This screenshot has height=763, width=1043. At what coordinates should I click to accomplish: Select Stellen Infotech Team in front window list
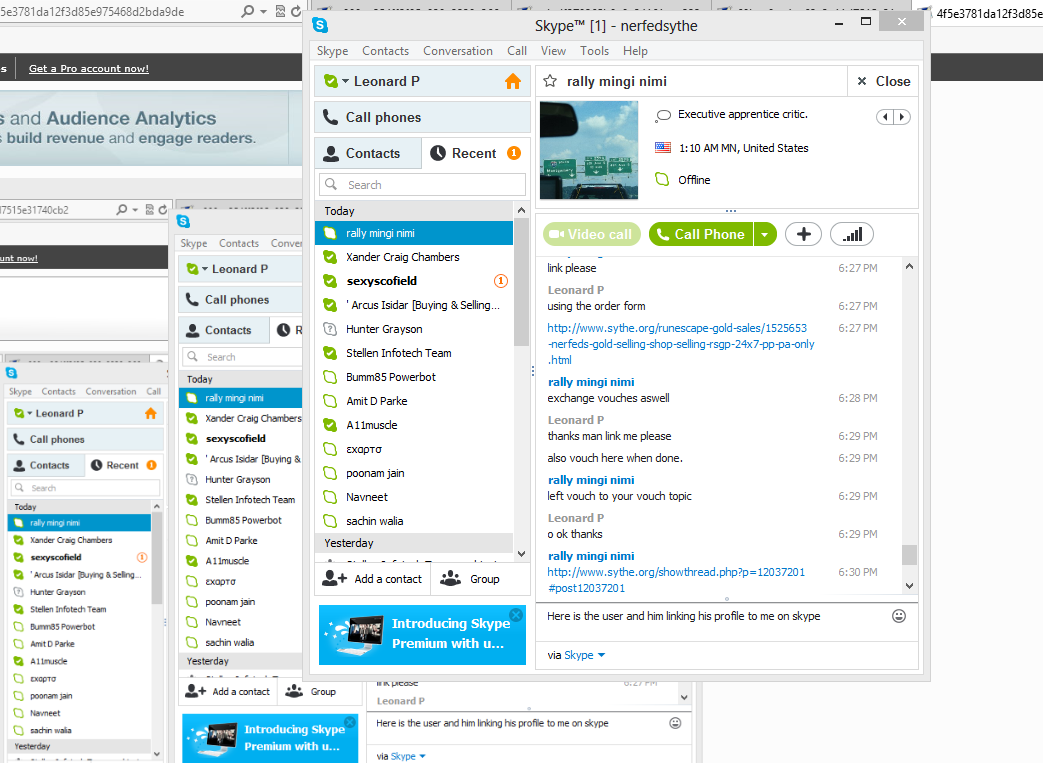[414, 353]
